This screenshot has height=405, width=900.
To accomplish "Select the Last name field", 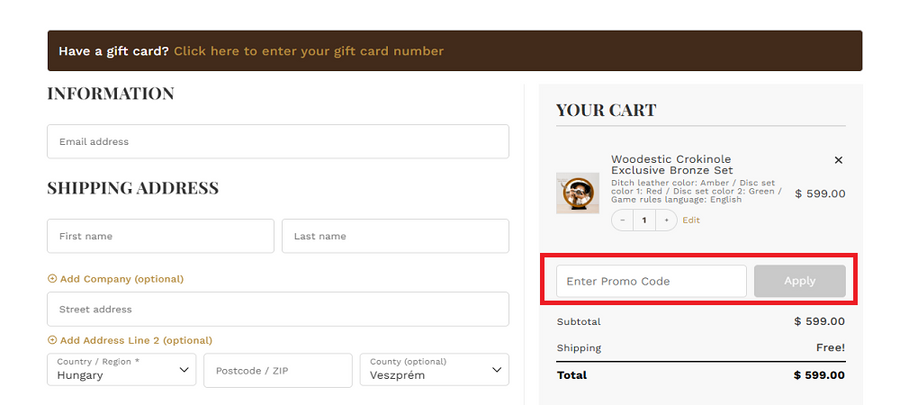I will point(395,237).
